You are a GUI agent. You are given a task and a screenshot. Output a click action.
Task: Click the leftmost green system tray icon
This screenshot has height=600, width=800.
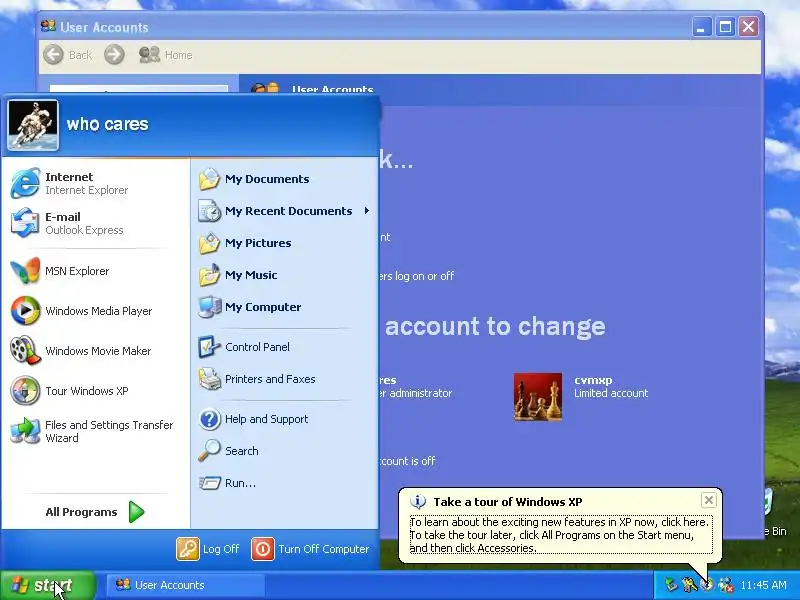671,585
